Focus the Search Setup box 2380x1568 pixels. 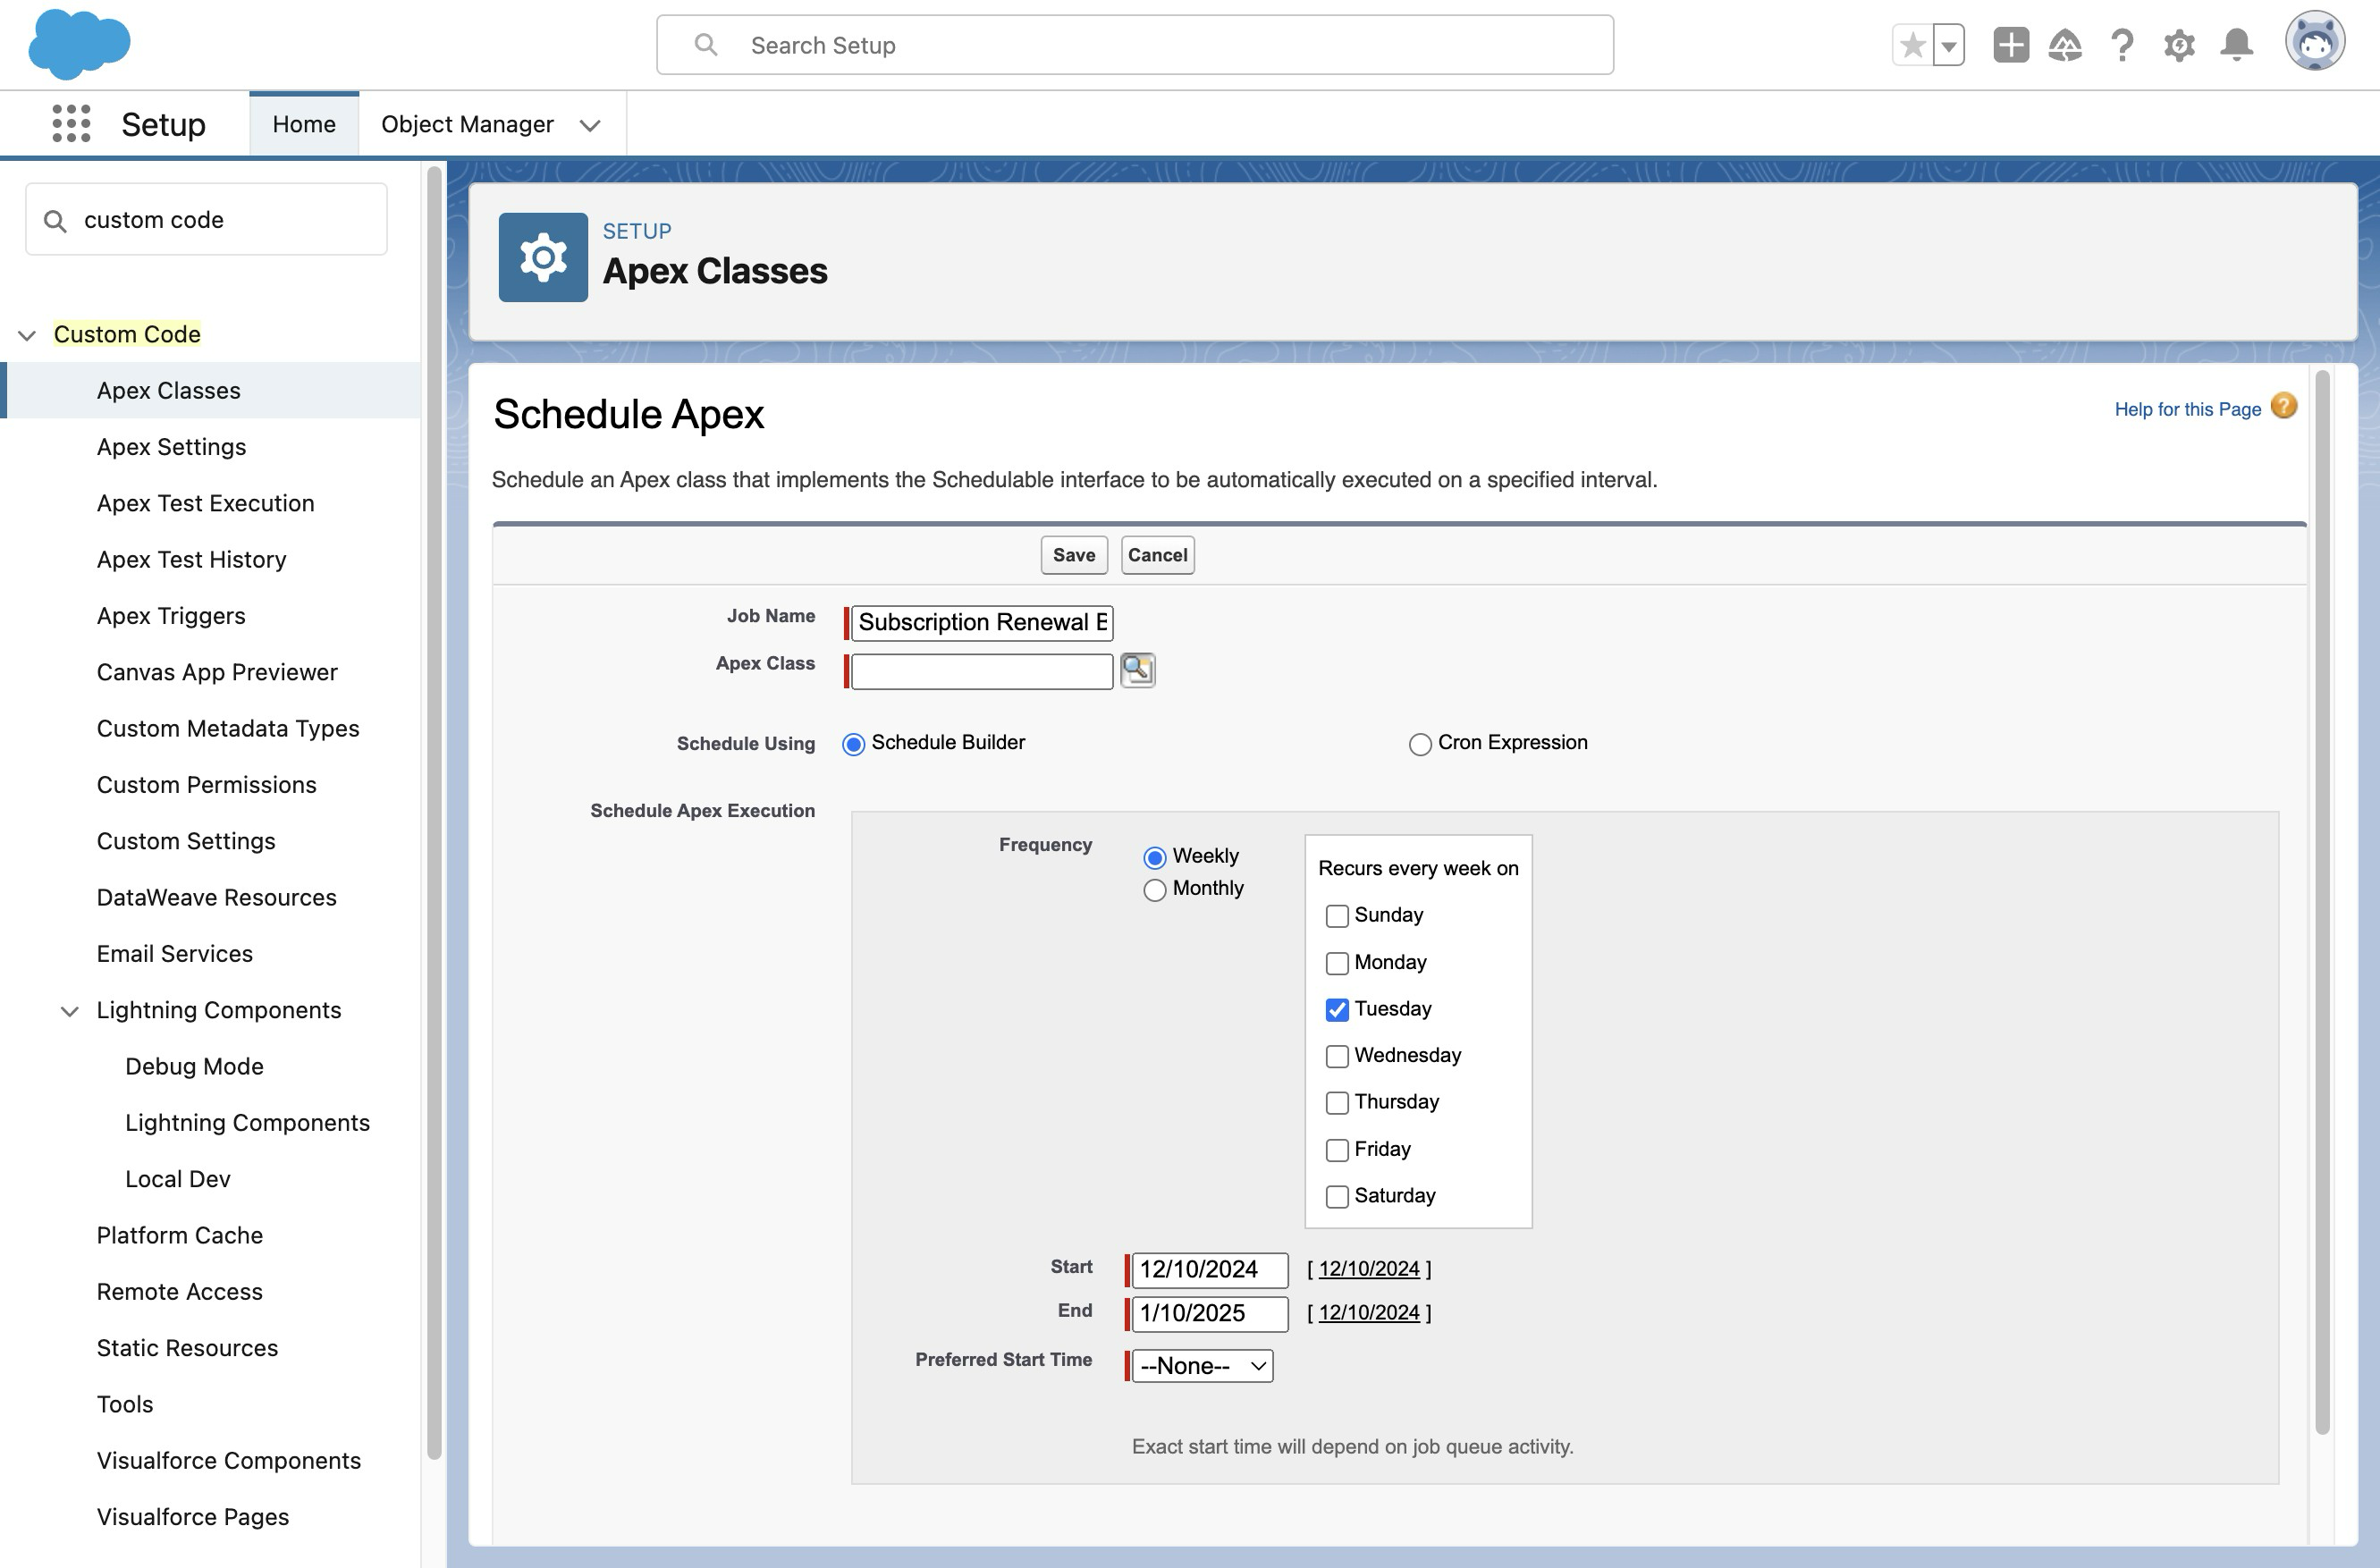[x=1135, y=45]
